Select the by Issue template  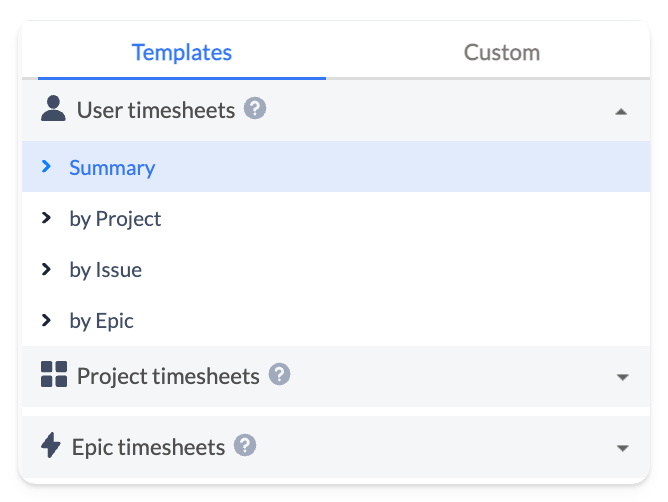105,270
